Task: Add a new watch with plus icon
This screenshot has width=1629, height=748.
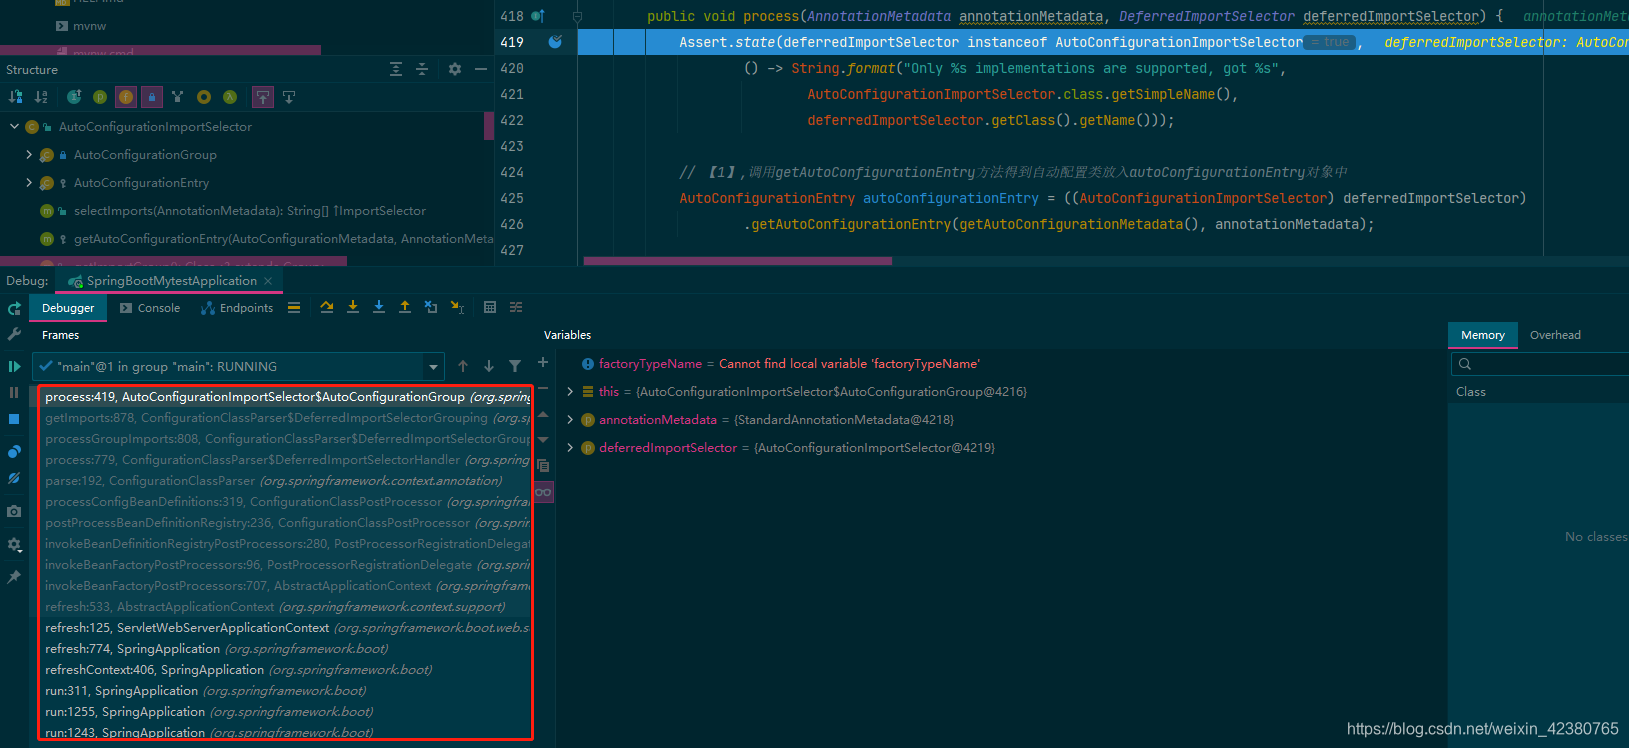Action: click(x=543, y=363)
